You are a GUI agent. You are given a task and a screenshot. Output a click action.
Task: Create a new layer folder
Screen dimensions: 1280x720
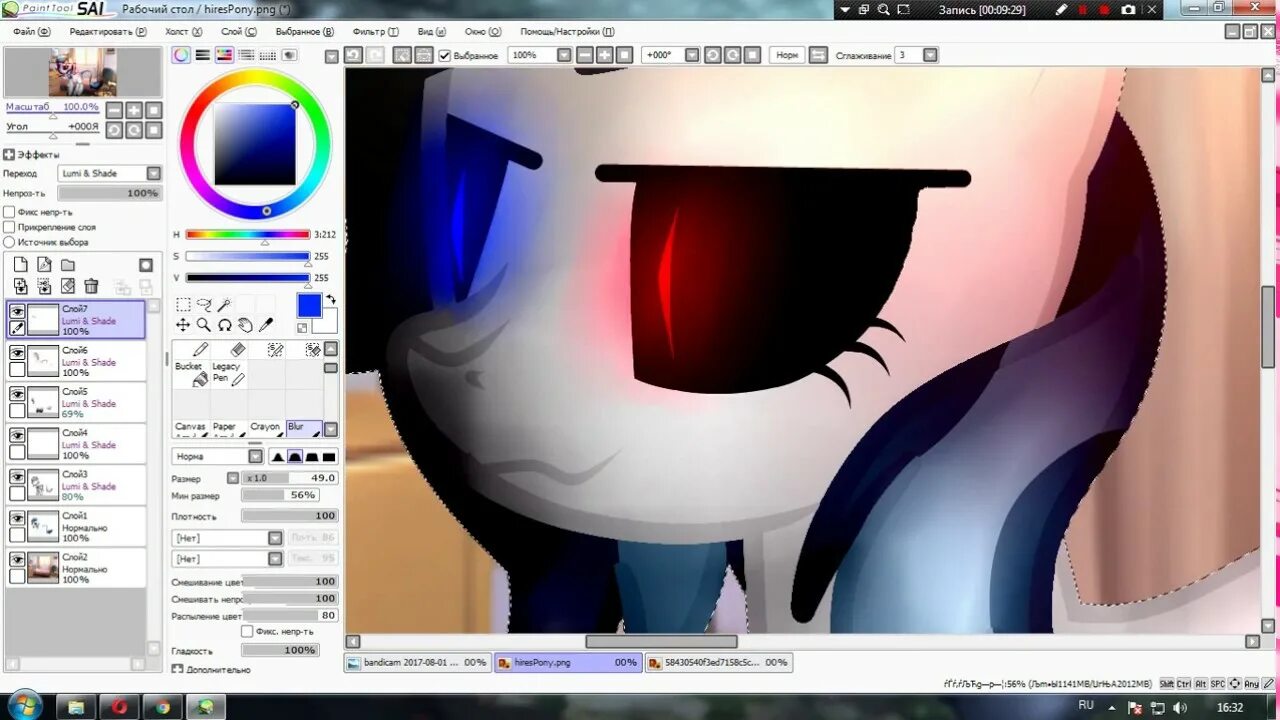coord(68,265)
